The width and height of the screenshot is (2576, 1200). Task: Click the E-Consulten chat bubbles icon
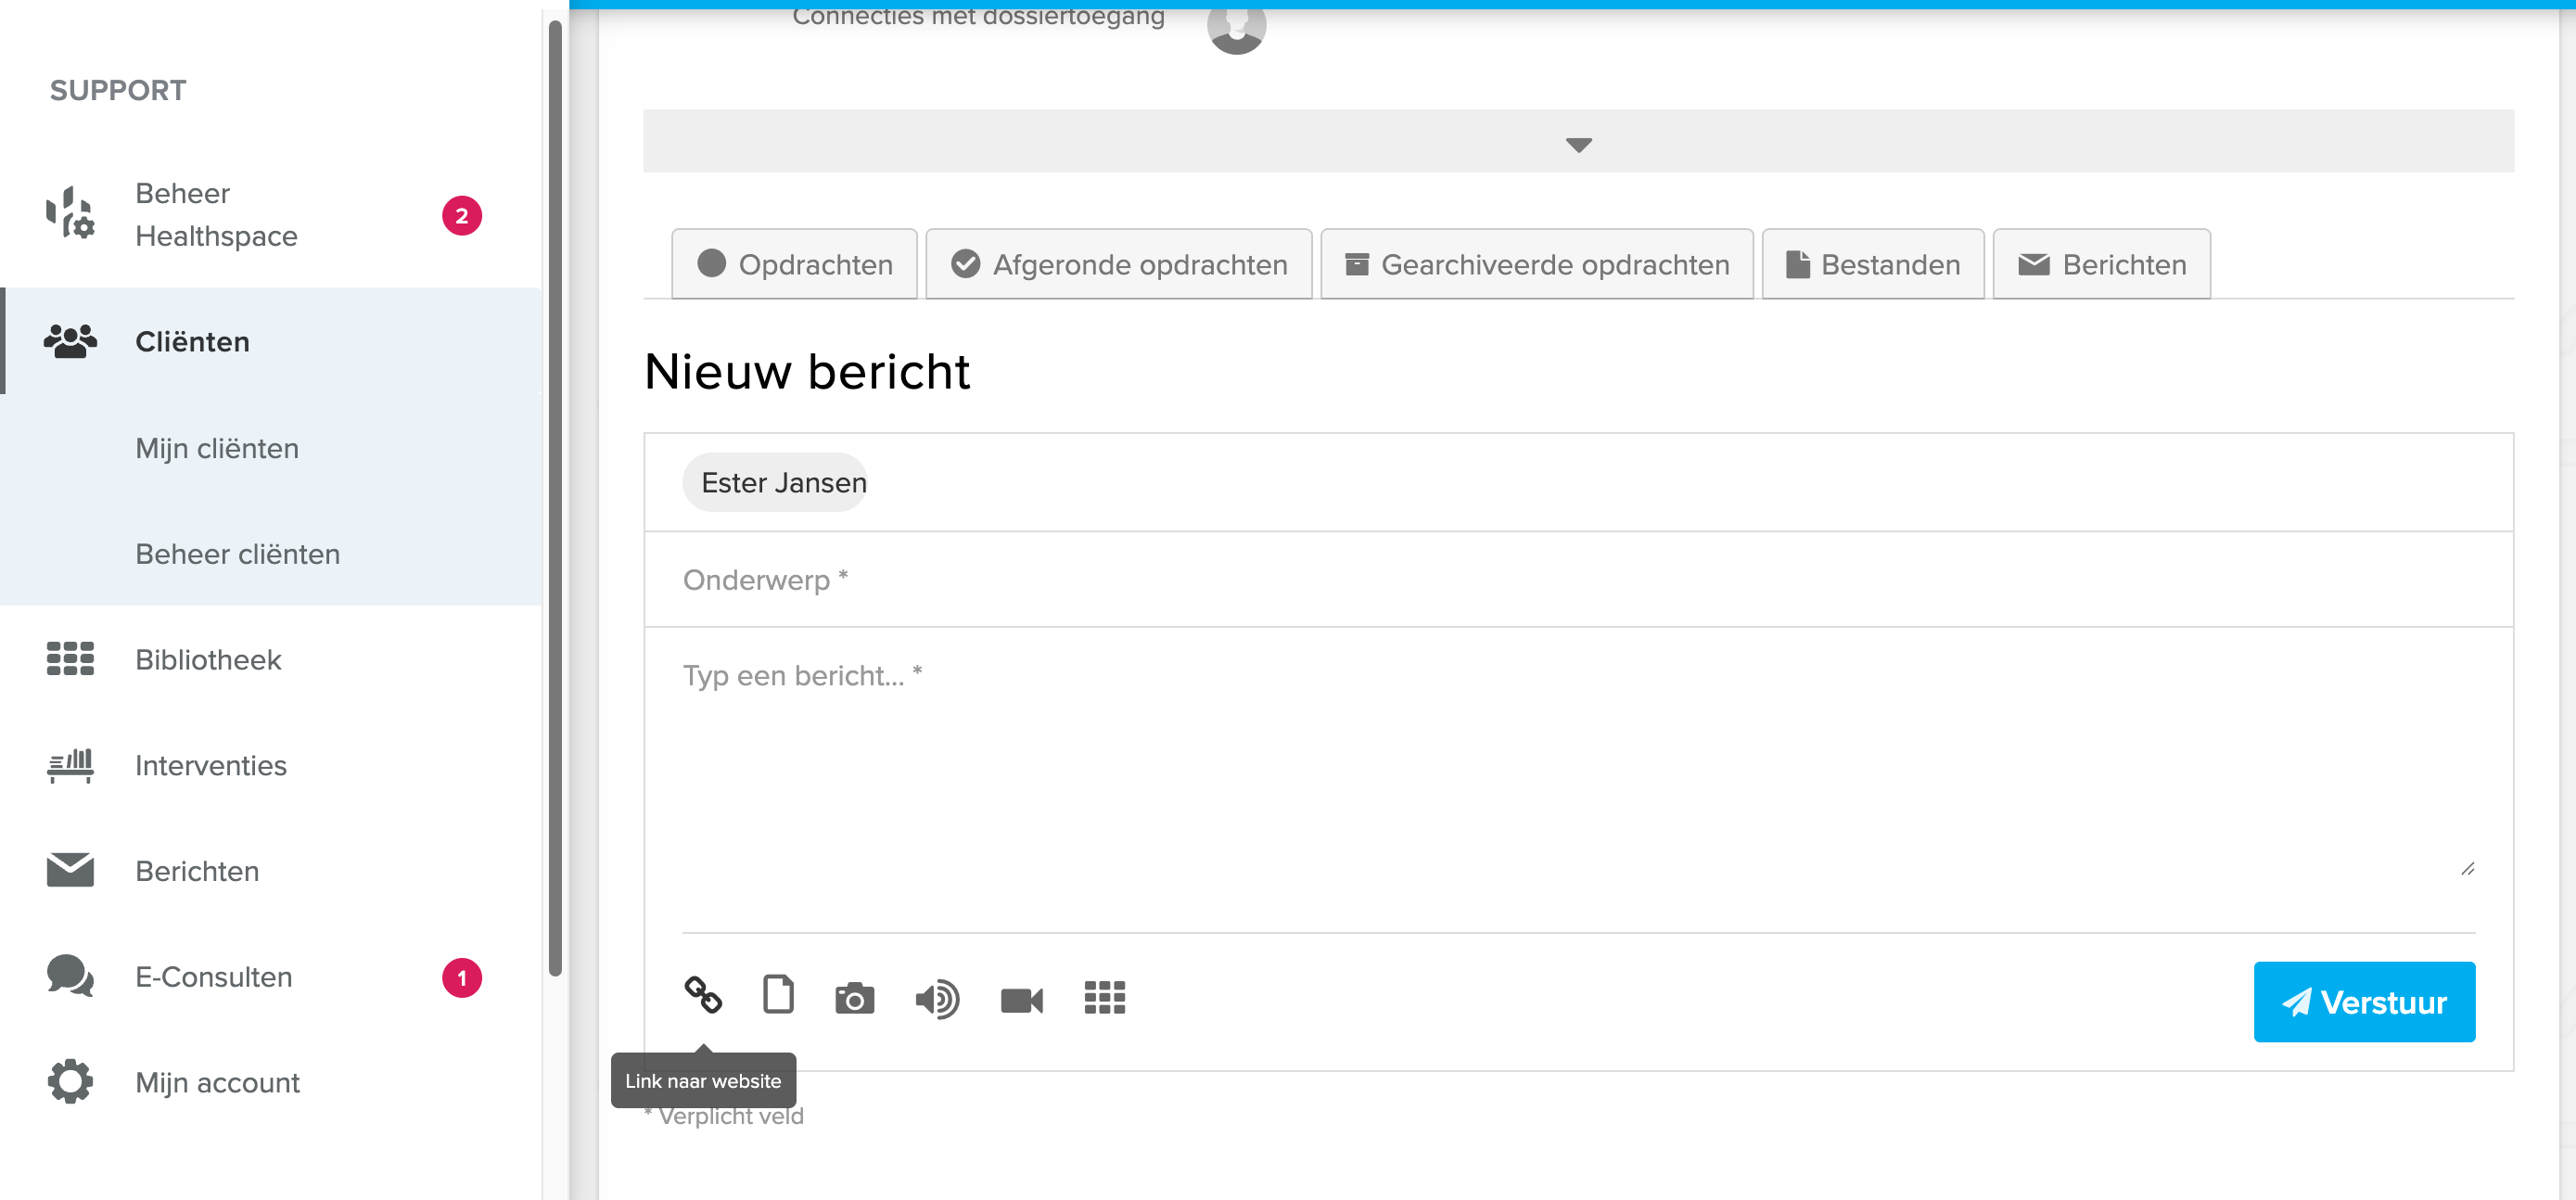pos(70,976)
